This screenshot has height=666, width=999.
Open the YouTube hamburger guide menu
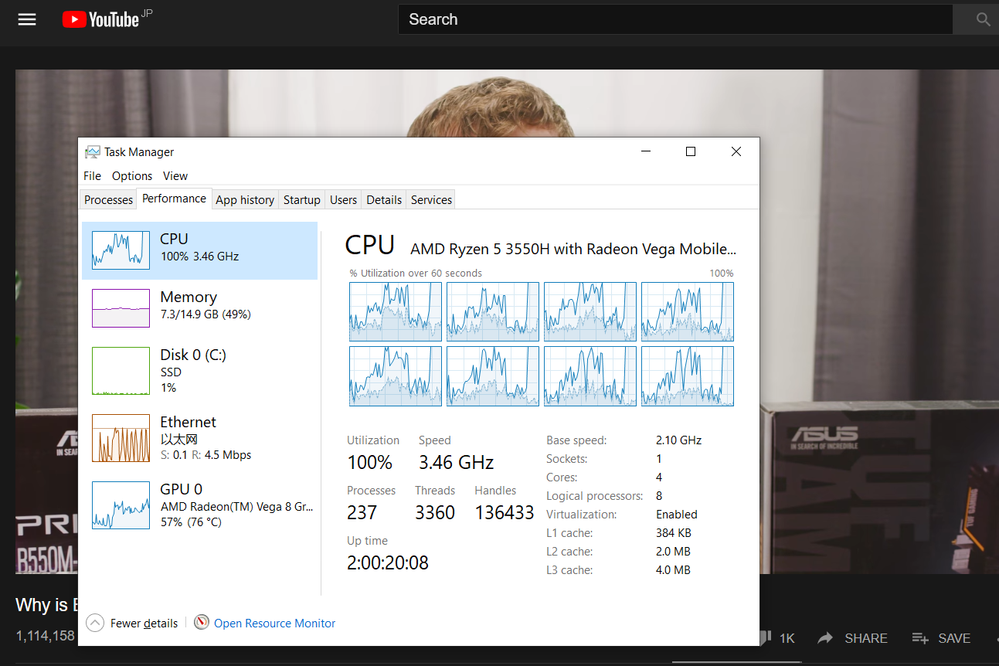pyautogui.click(x=27, y=19)
